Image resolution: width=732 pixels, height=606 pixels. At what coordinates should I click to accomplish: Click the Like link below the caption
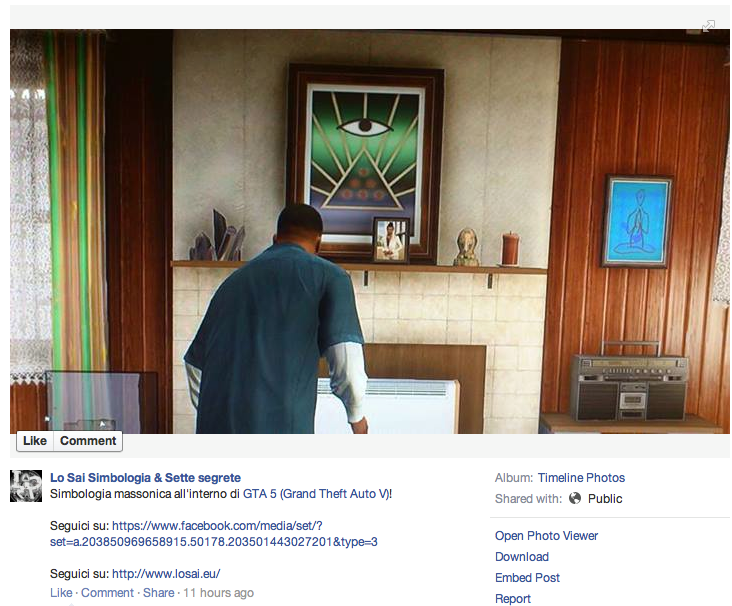click(x=61, y=592)
